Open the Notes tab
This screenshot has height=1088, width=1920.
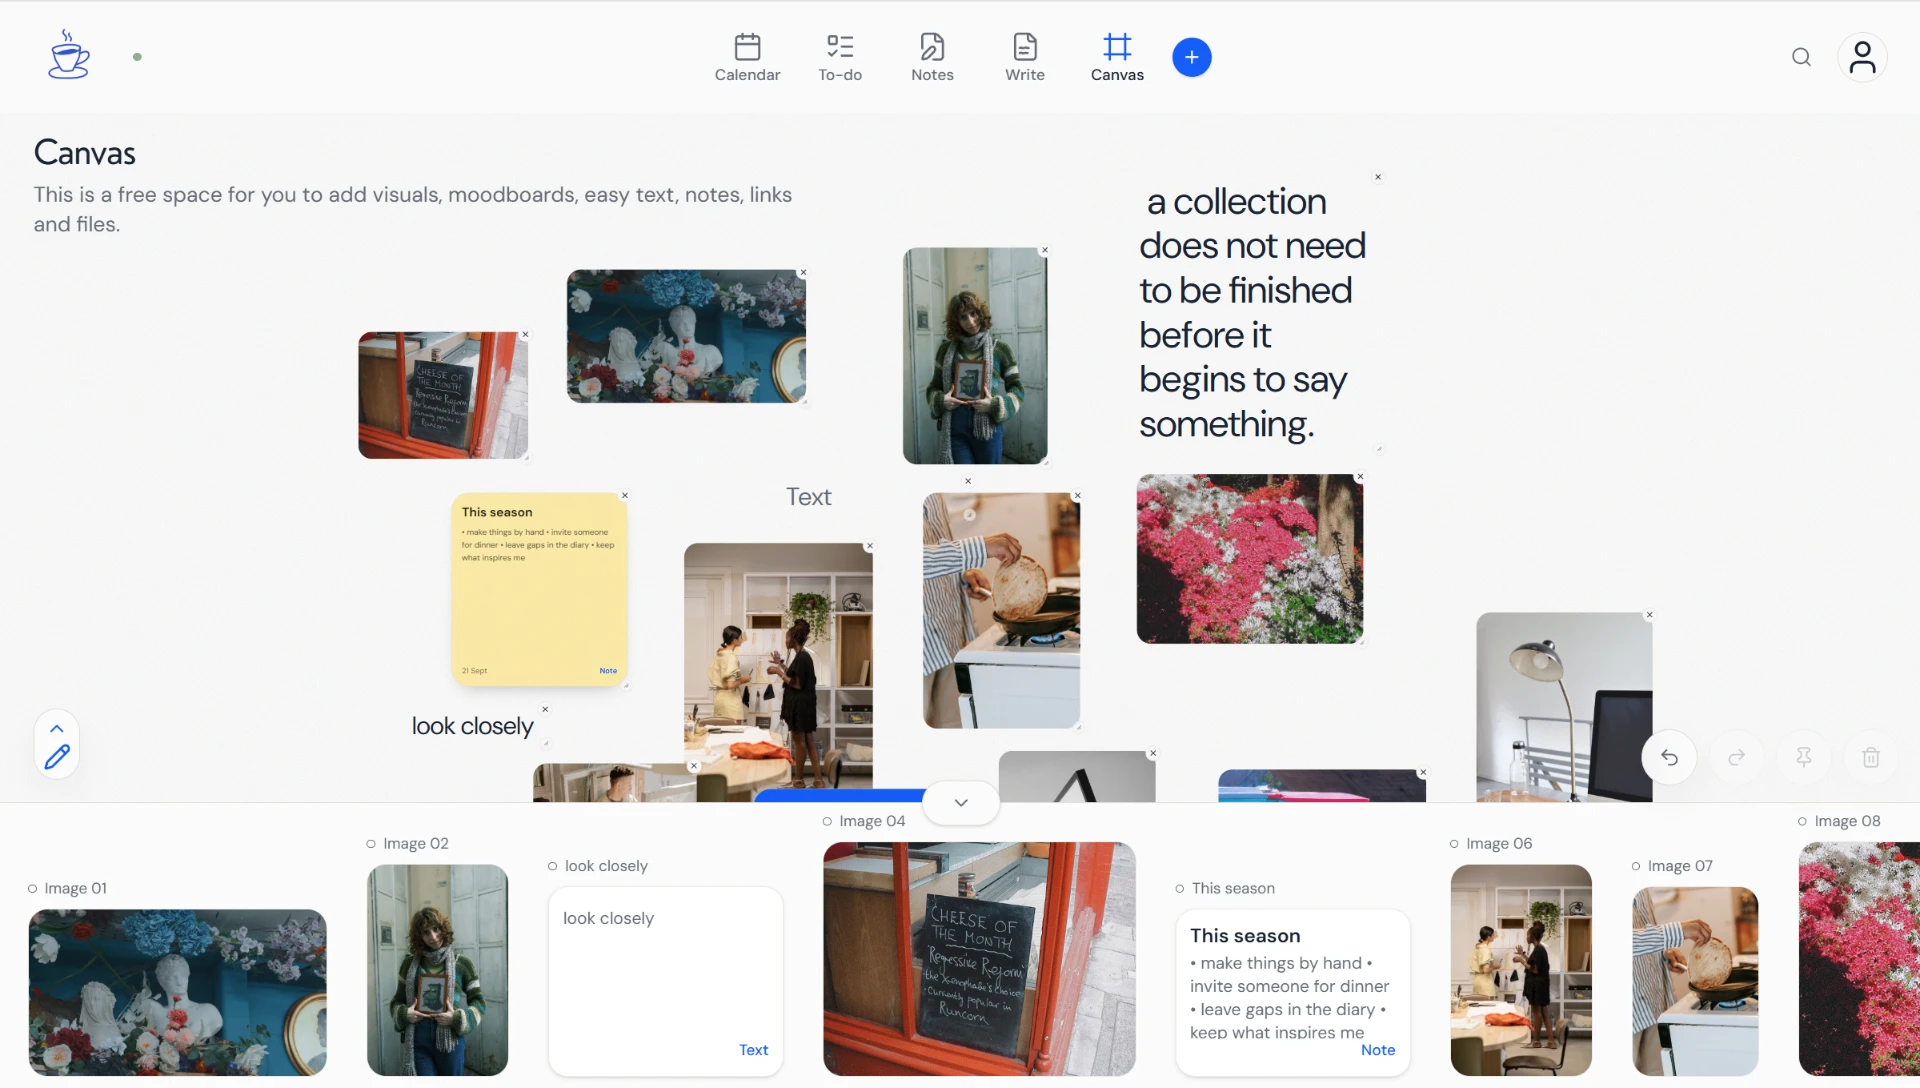click(932, 57)
